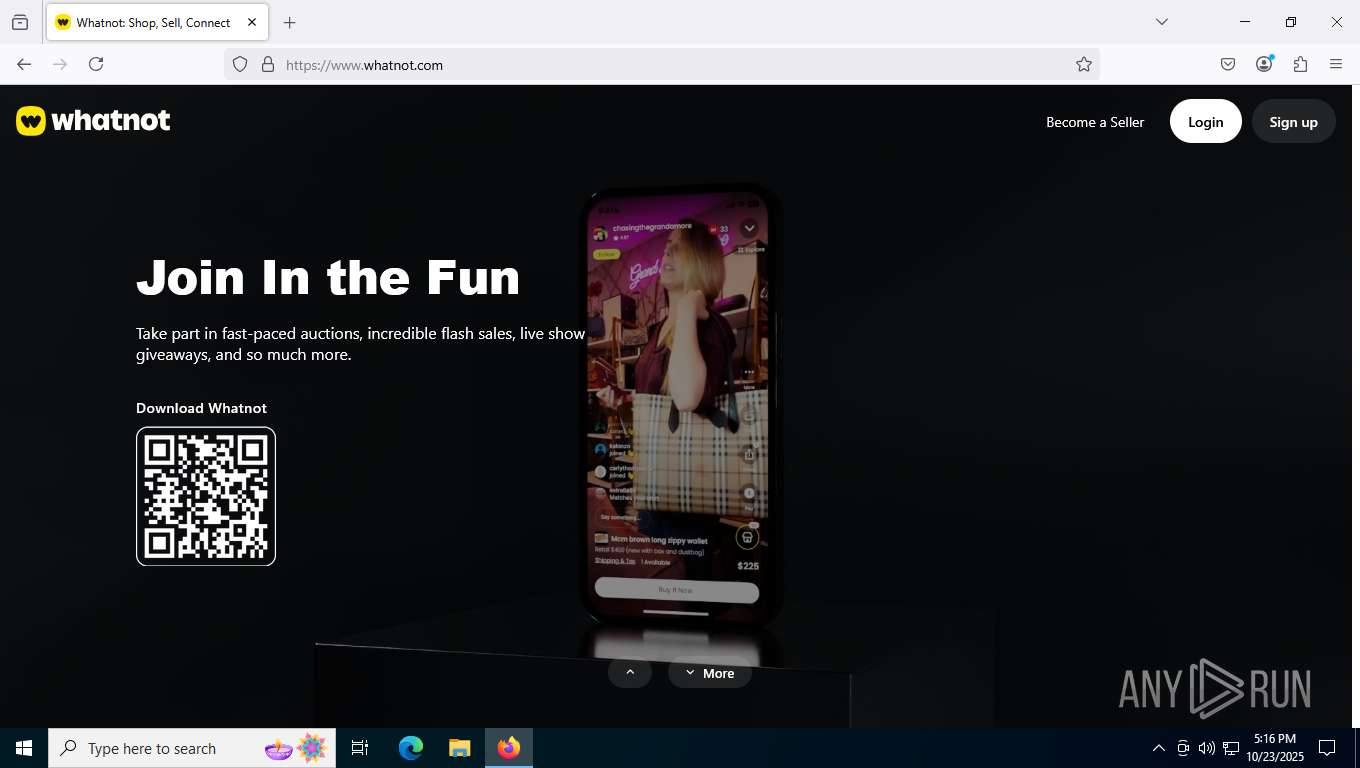1360x768 pixels.
Task: Click the taskbar search box
Action: (x=192, y=748)
